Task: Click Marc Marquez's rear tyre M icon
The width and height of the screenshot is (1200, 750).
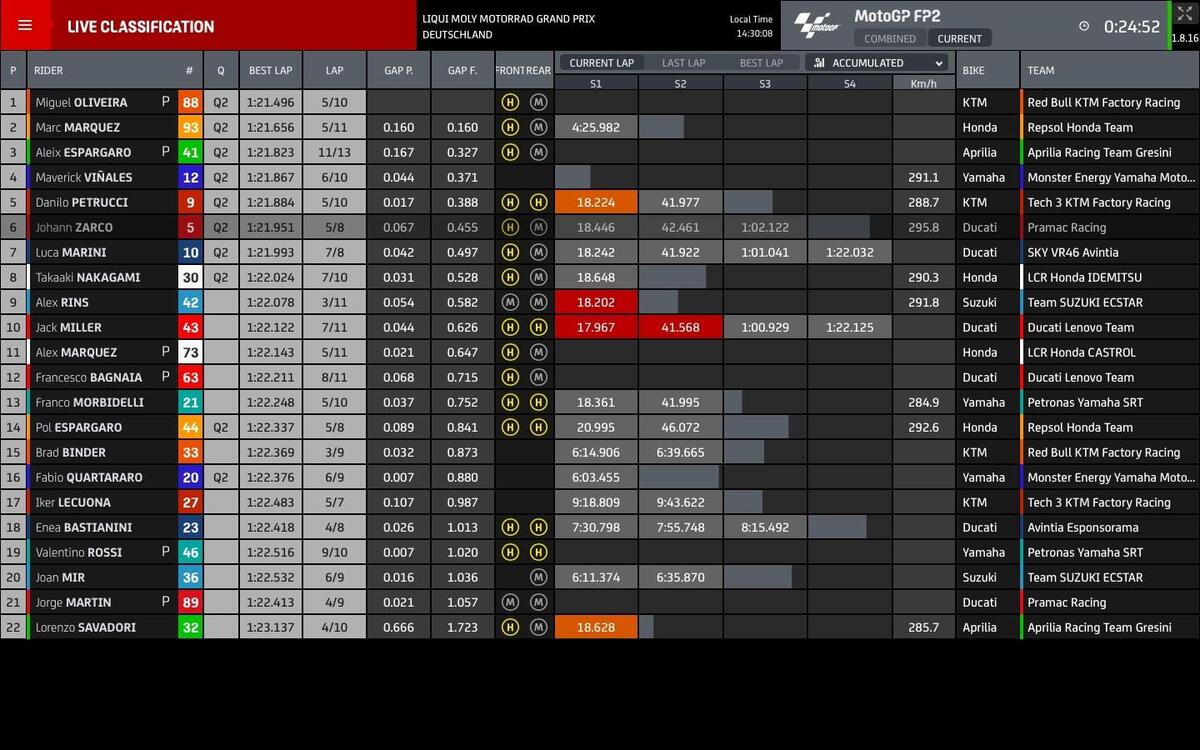Action: [538, 127]
